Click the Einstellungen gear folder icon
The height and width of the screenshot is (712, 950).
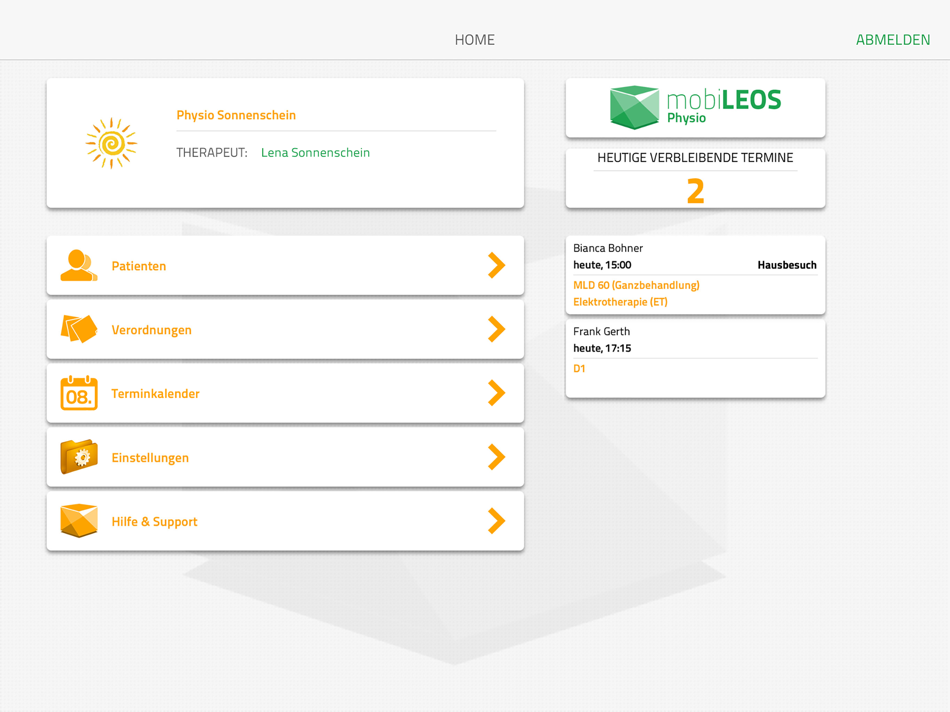click(x=79, y=457)
